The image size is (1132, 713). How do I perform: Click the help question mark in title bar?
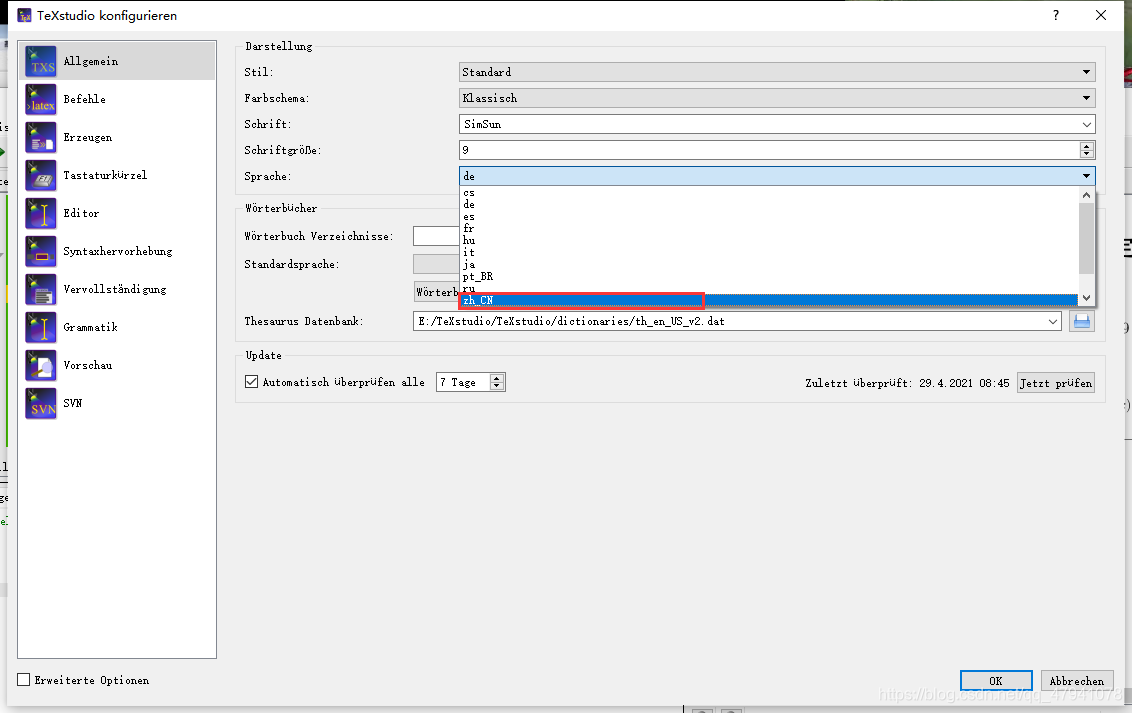click(x=1056, y=15)
